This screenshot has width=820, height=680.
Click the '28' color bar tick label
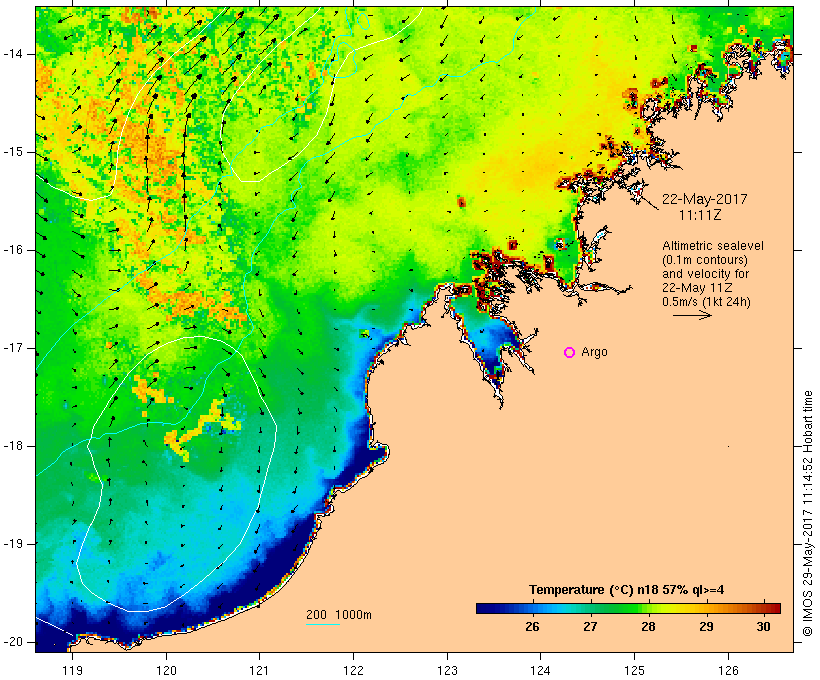648,627
